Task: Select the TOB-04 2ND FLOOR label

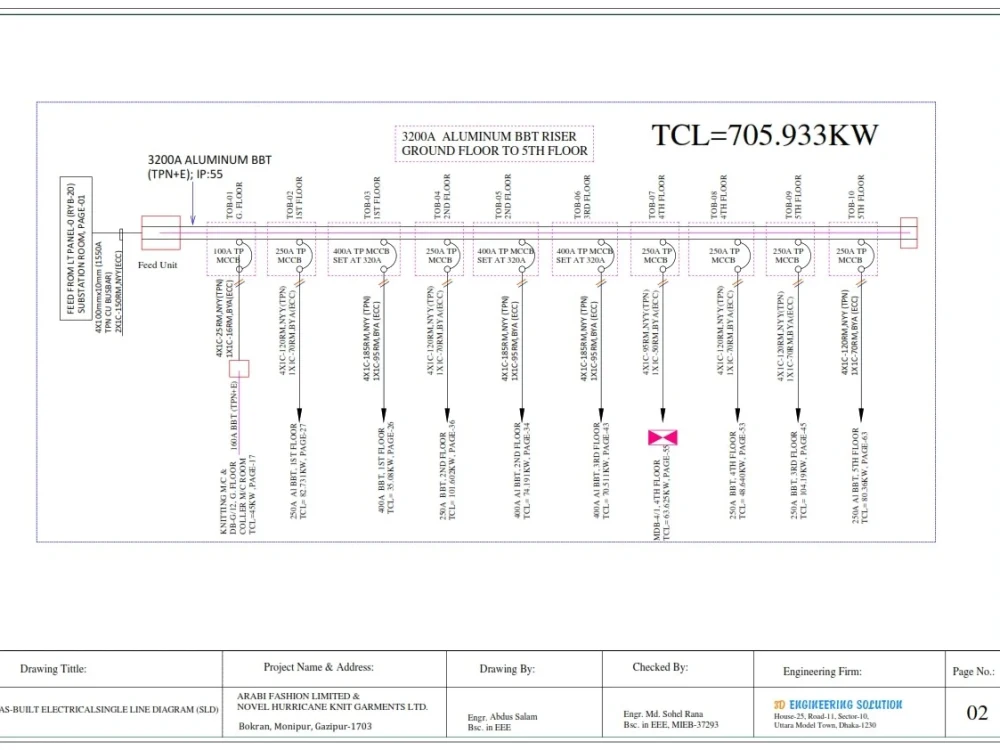Action: (441, 196)
